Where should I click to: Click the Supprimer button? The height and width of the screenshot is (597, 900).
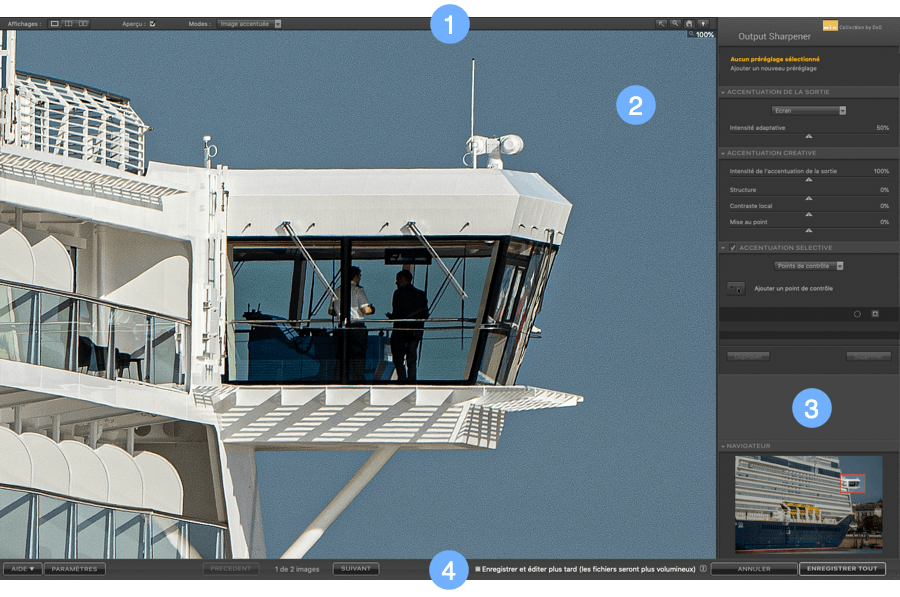coord(868,356)
